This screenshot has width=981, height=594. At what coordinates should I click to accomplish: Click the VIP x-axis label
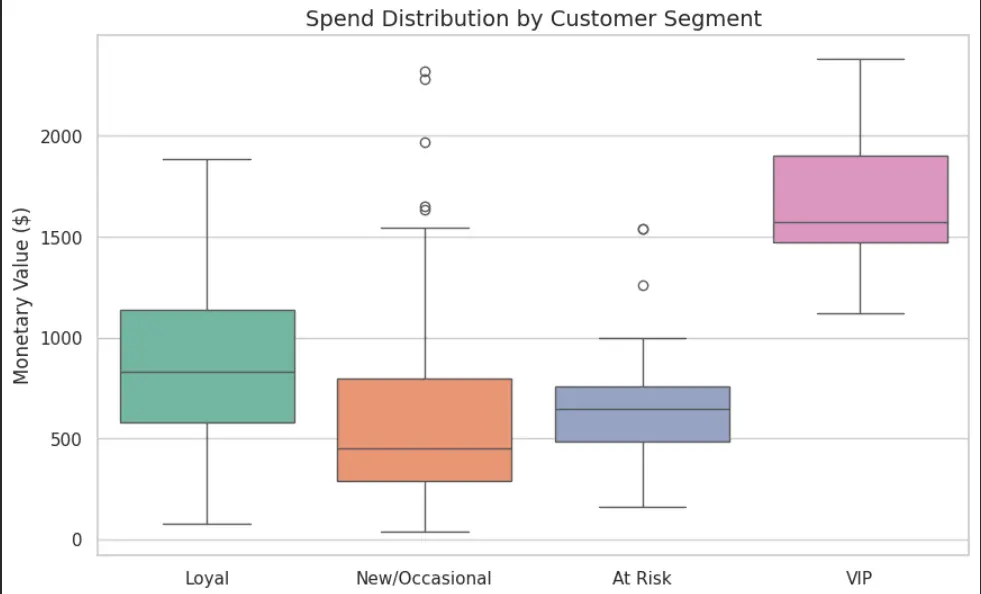[x=859, y=578]
